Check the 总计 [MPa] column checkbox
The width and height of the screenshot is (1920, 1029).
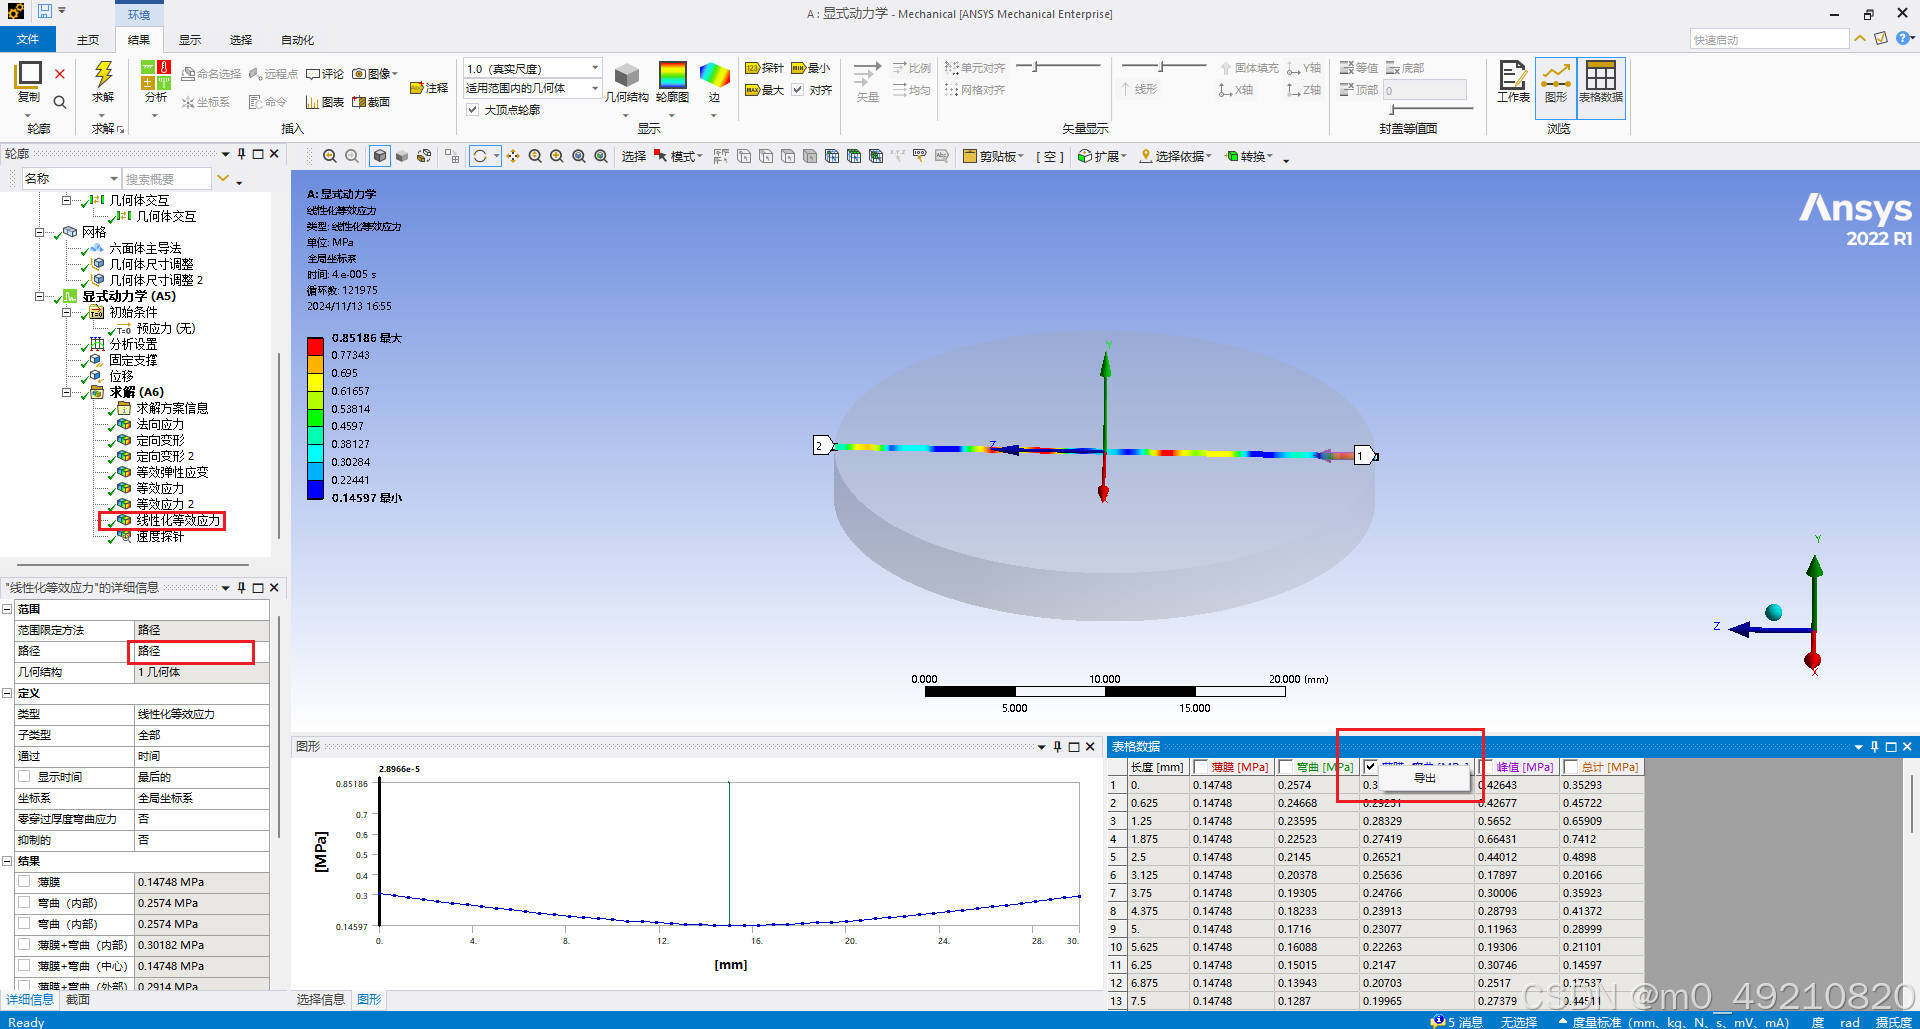[1571, 767]
